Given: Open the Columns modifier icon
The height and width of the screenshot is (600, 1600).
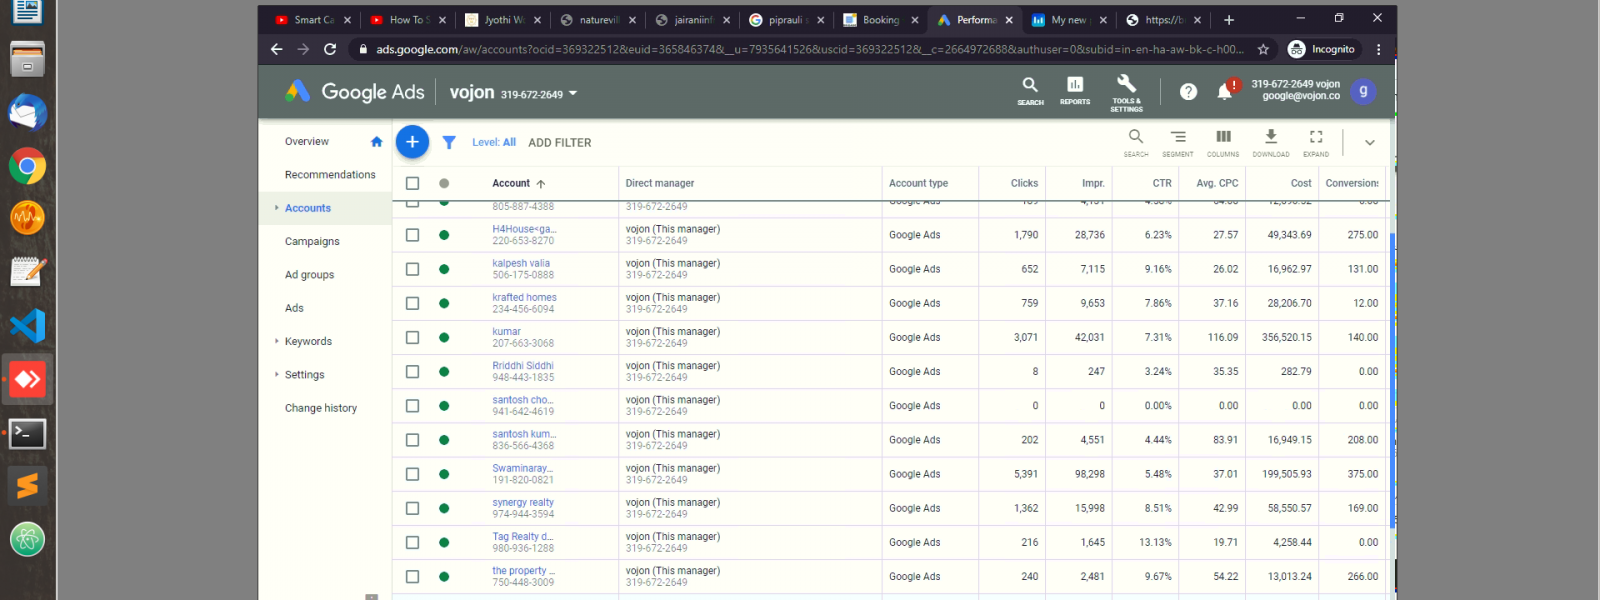Looking at the screenshot, I should coord(1223,141).
